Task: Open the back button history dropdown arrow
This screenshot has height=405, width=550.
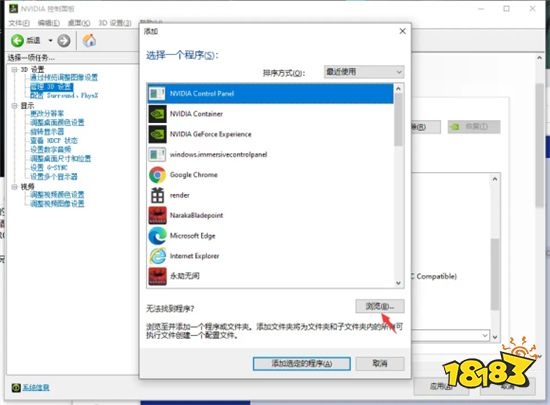Action: click(51, 41)
